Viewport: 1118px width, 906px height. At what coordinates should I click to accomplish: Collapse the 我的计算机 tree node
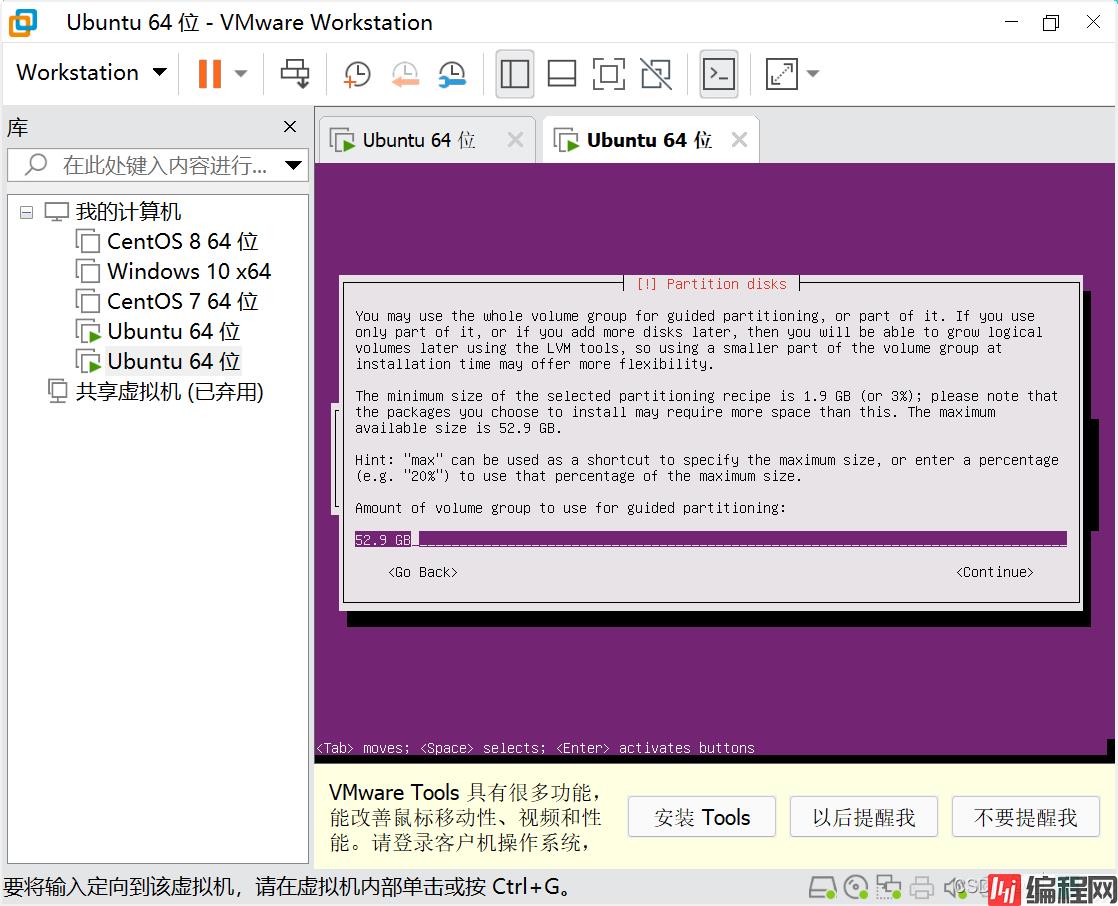coord(26,212)
